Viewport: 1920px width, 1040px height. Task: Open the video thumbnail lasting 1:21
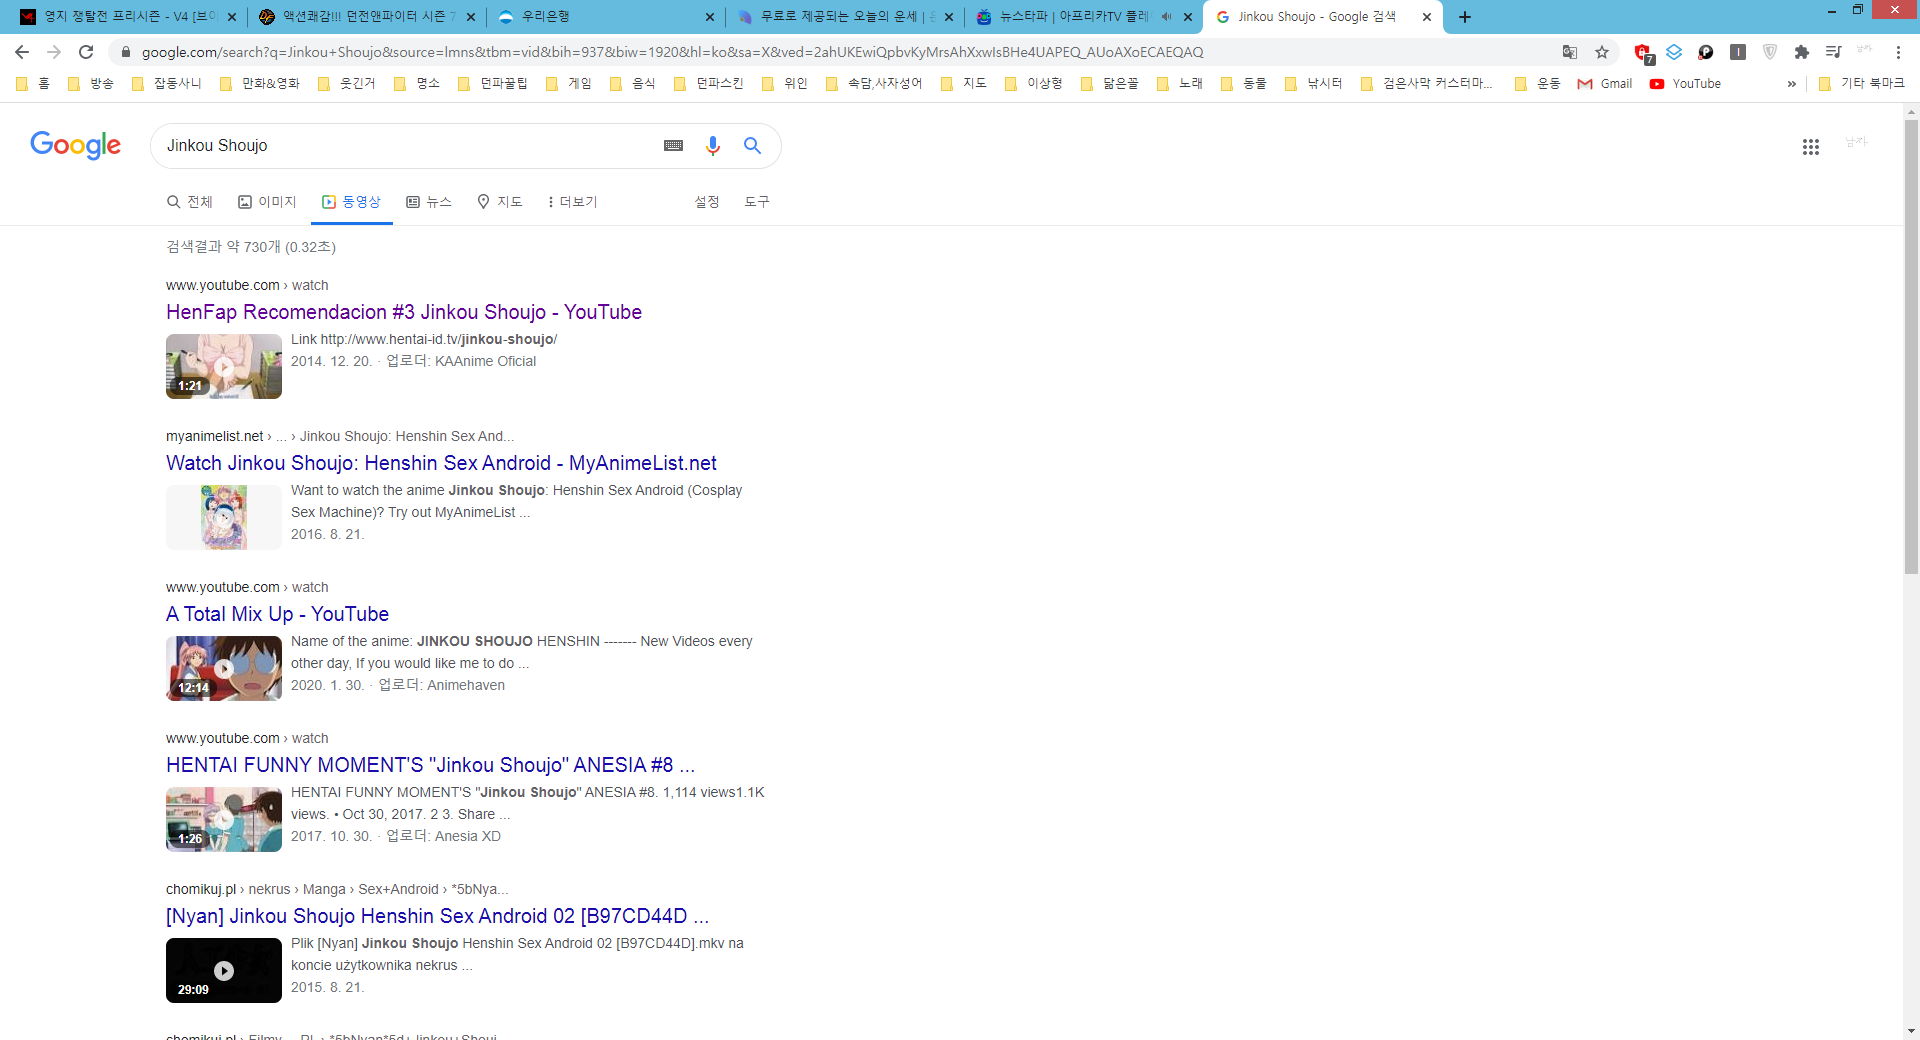224,366
